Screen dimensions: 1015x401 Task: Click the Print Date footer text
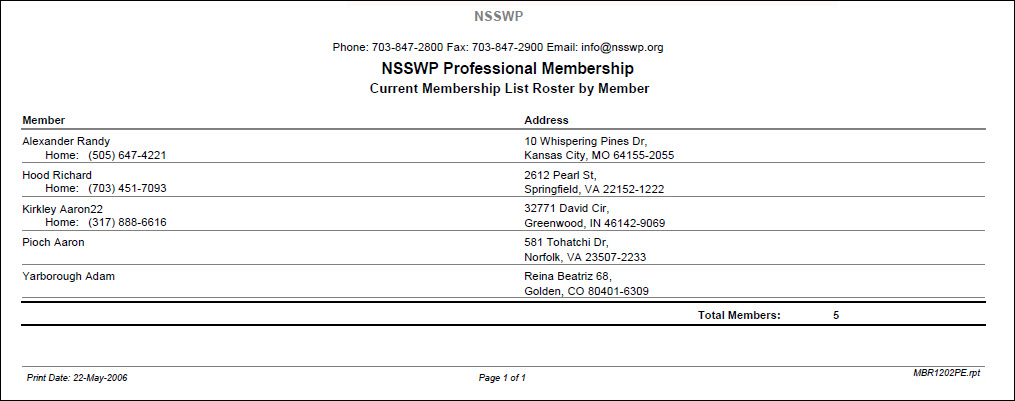(x=77, y=378)
